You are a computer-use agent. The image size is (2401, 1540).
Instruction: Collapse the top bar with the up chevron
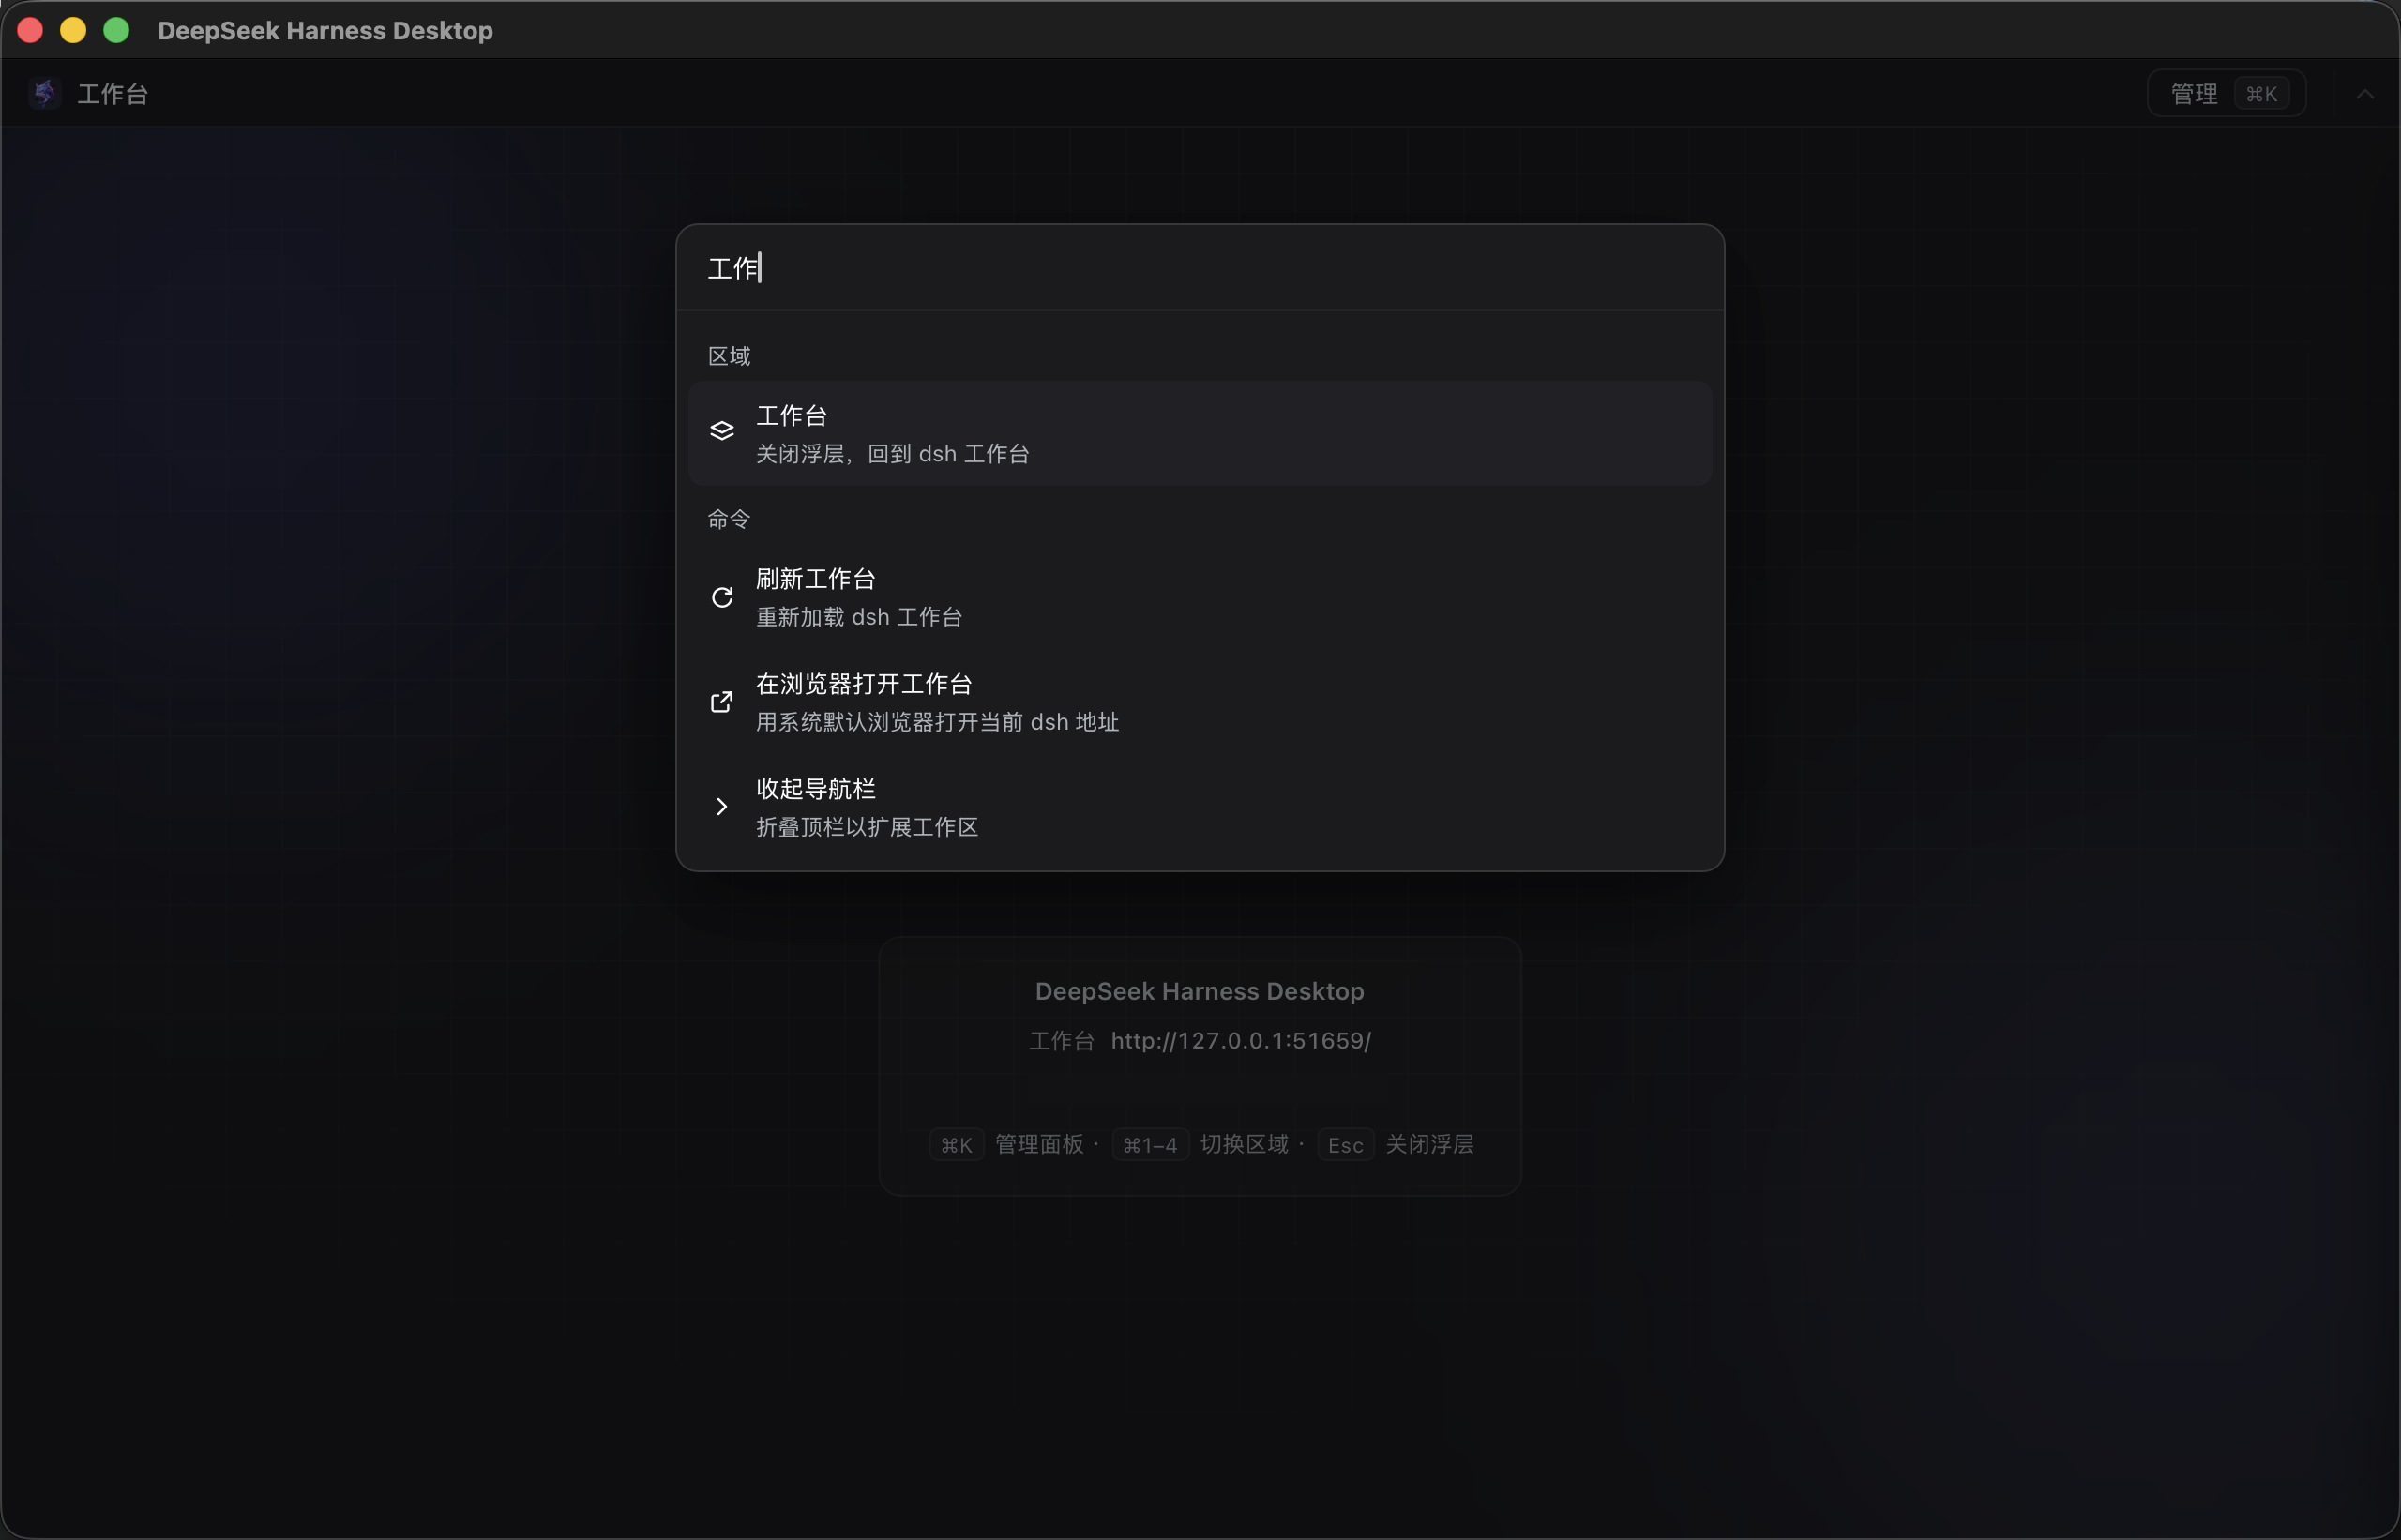[x=2364, y=94]
